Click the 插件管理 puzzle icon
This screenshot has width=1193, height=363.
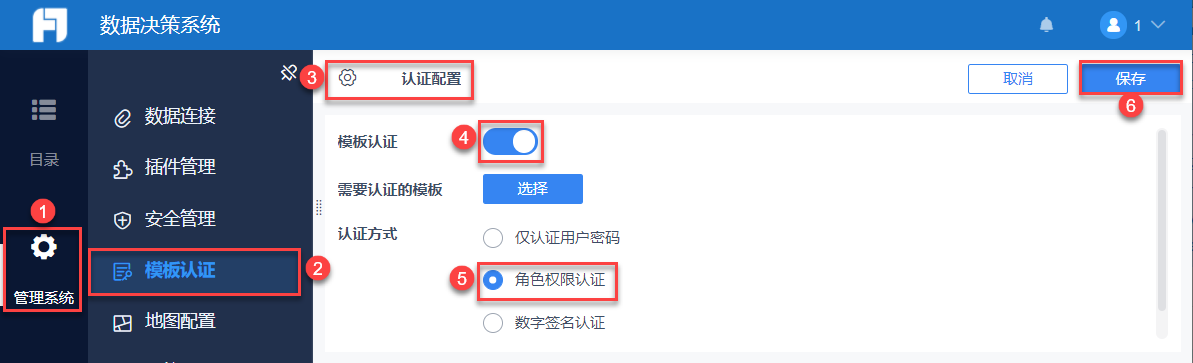122,169
